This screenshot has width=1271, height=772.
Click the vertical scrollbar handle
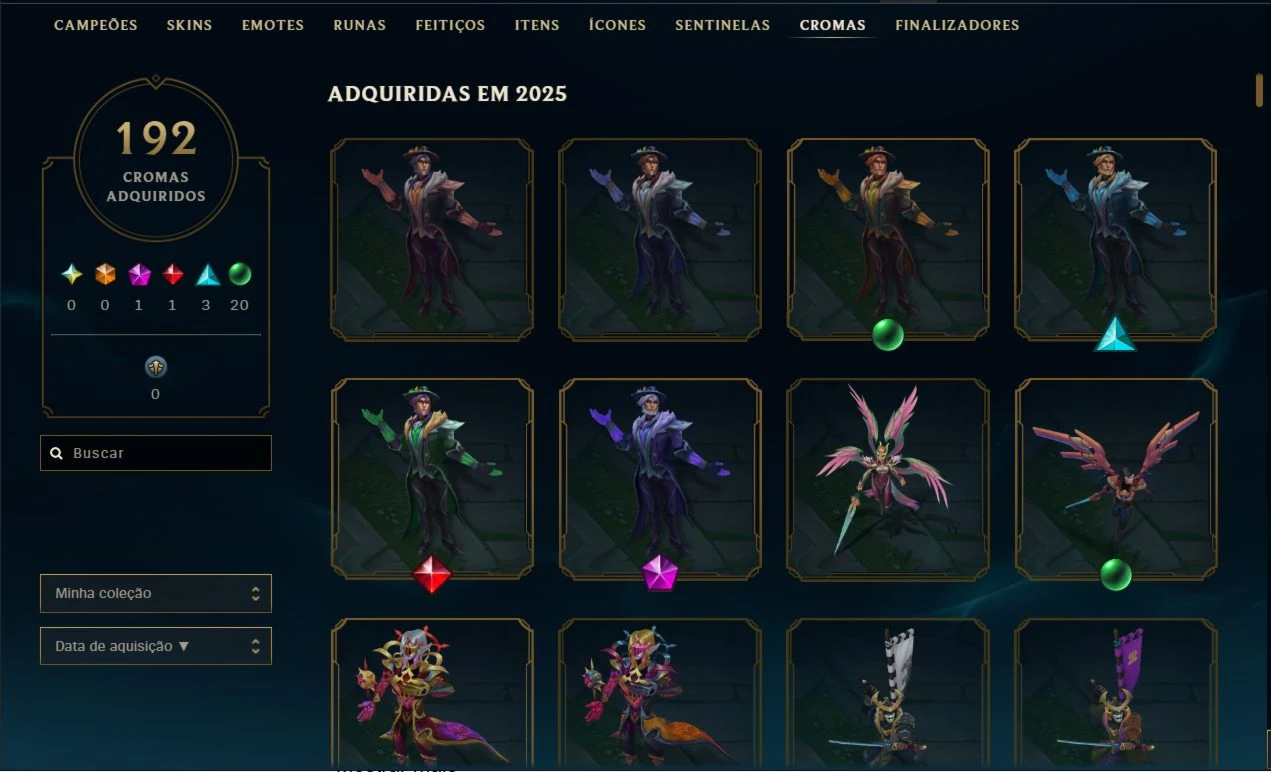1260,90
